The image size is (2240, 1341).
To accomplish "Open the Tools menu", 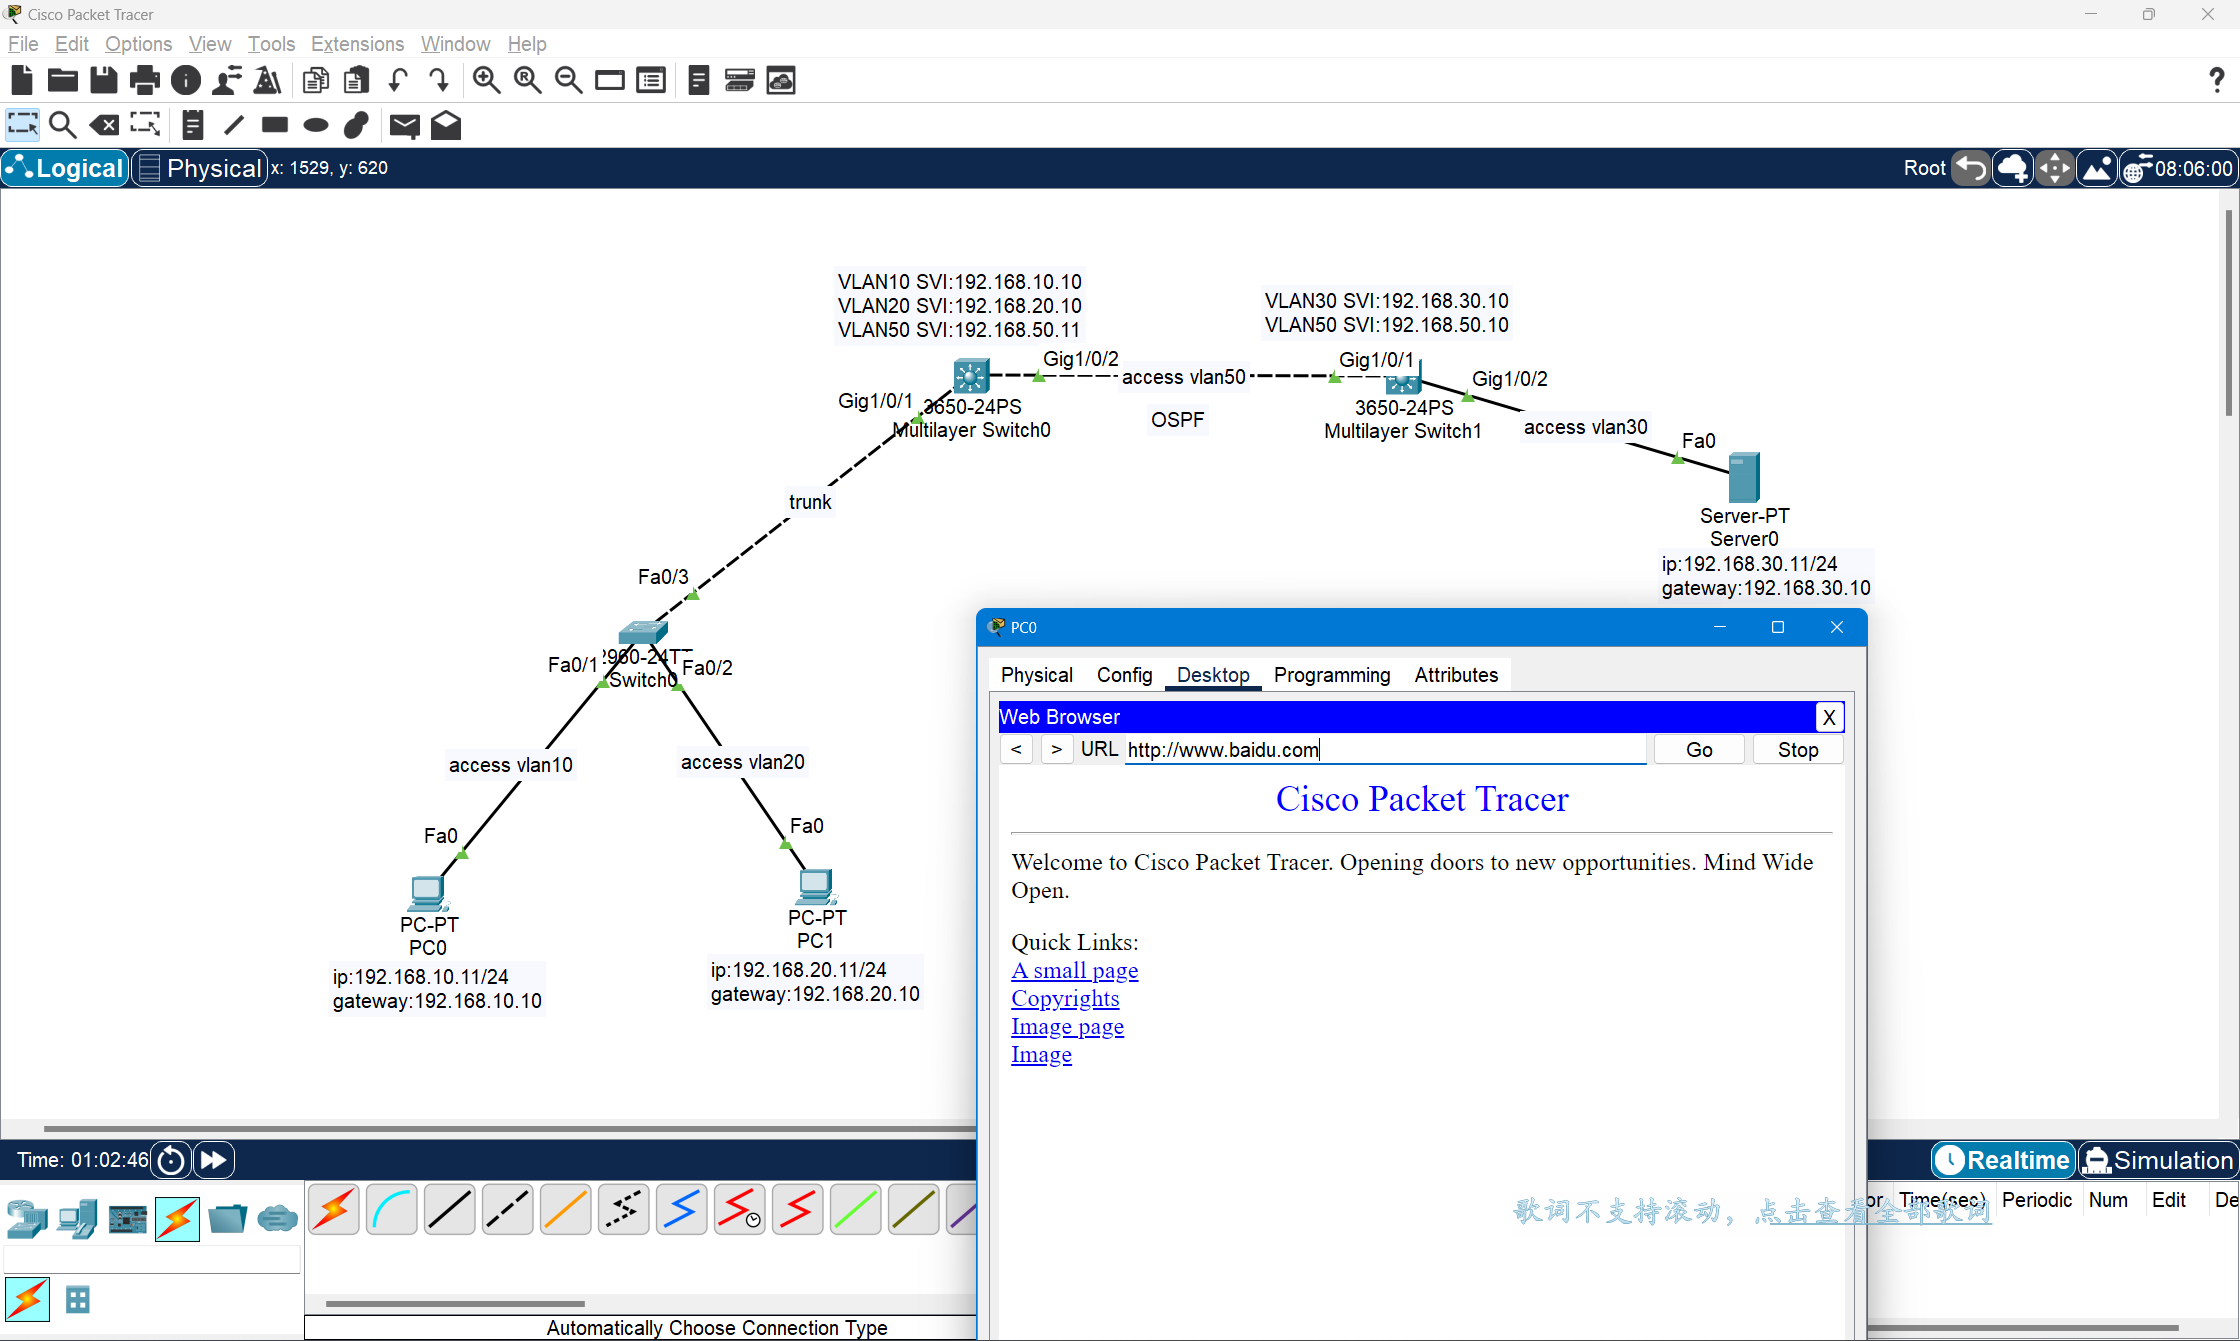I will coord(271,44).
